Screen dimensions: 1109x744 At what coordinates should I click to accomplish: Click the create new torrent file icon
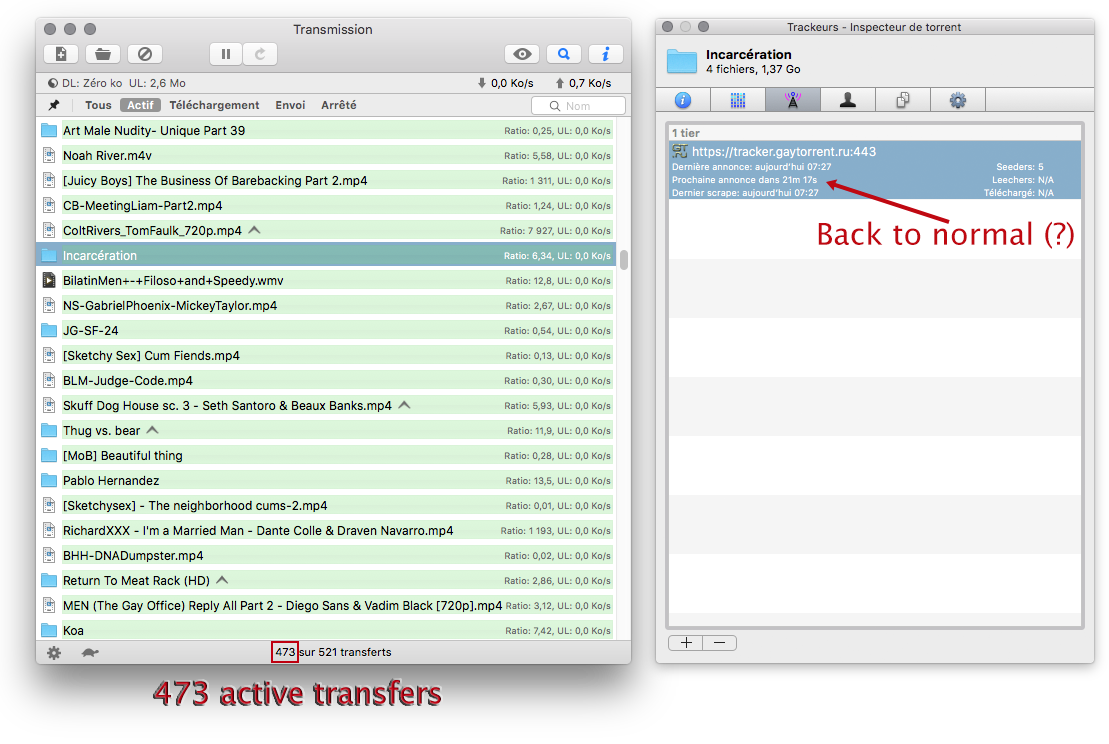61,55
